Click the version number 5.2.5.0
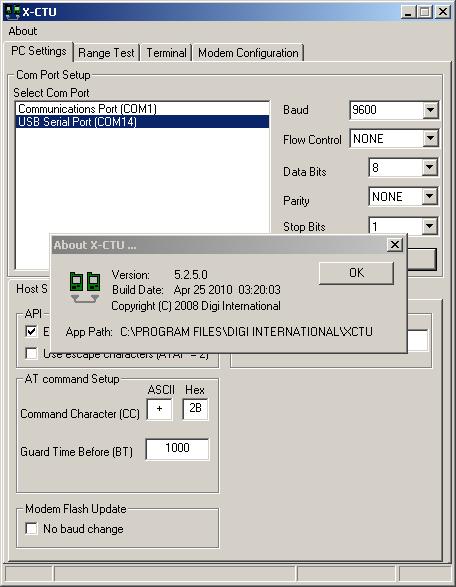 tap(191, 275)
